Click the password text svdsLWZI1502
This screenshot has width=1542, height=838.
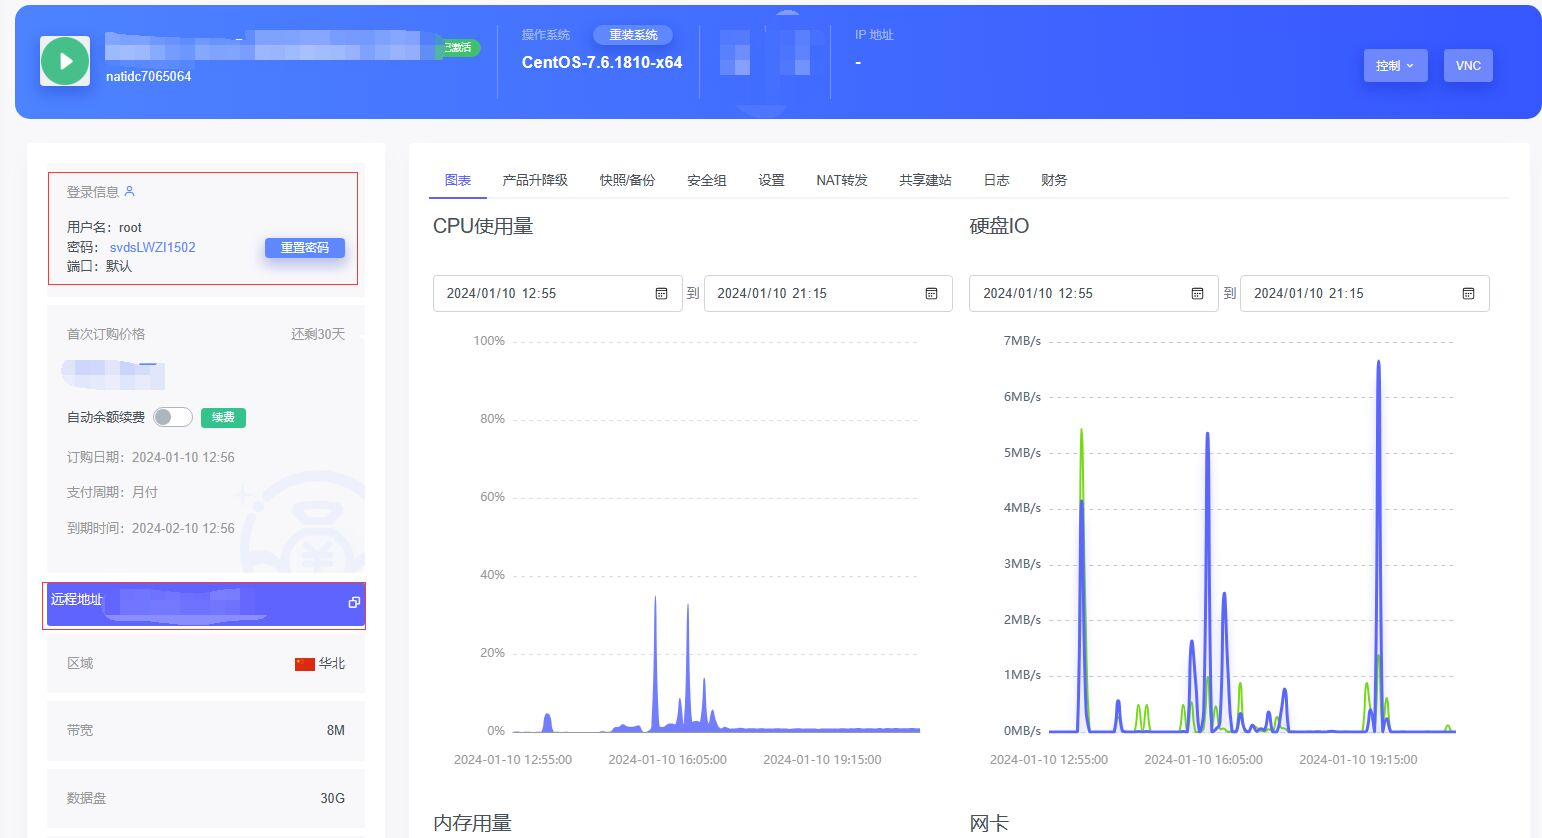click(x=152, y=247)
